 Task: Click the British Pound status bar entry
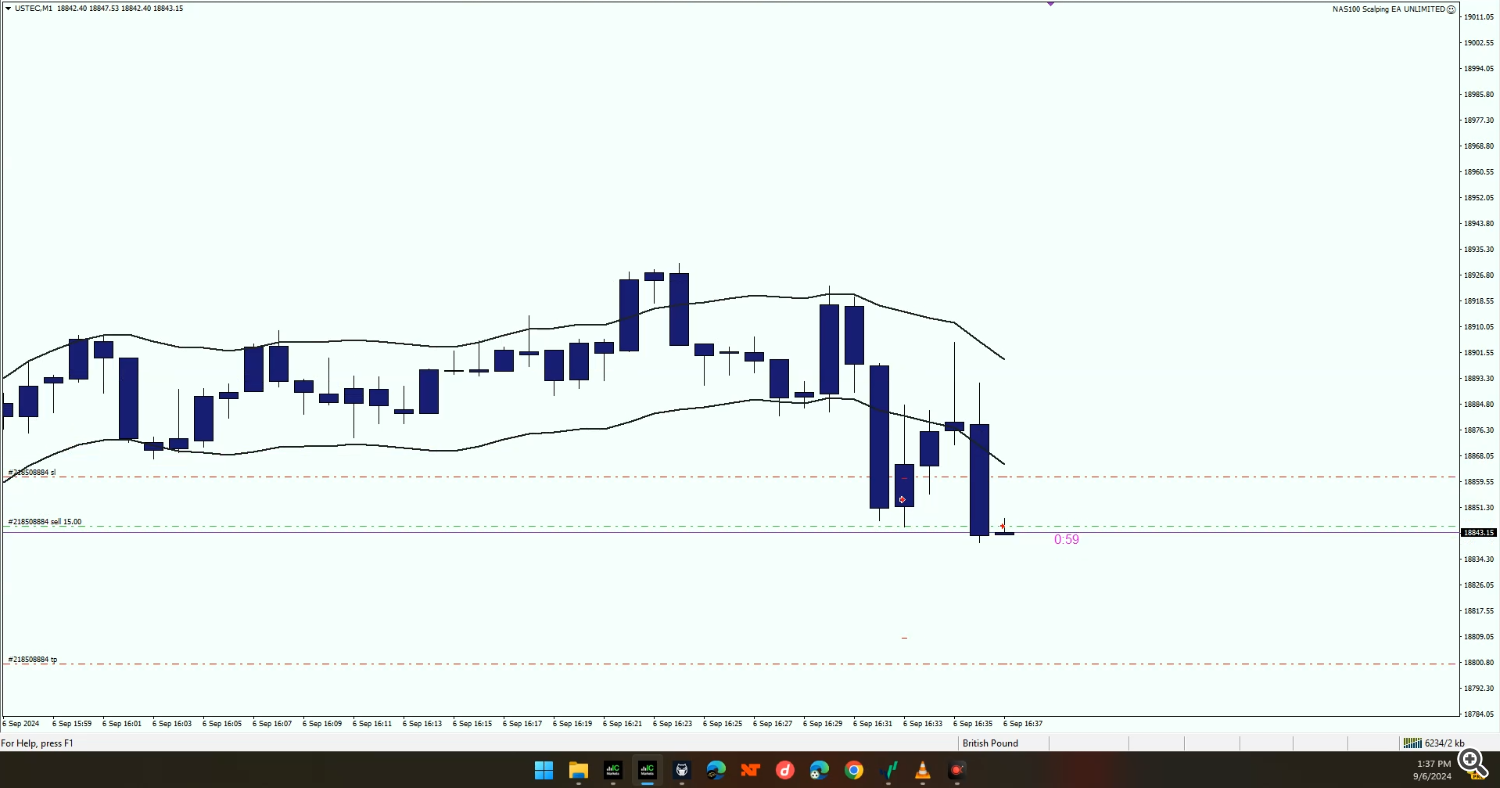pyautogui.click(x=990, y=743)
